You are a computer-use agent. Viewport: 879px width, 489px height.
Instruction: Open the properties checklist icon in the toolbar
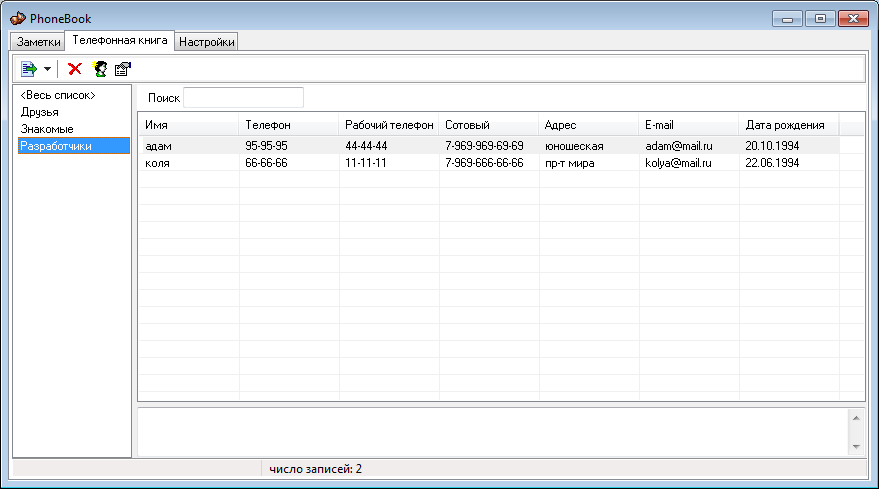pos(122,69)
